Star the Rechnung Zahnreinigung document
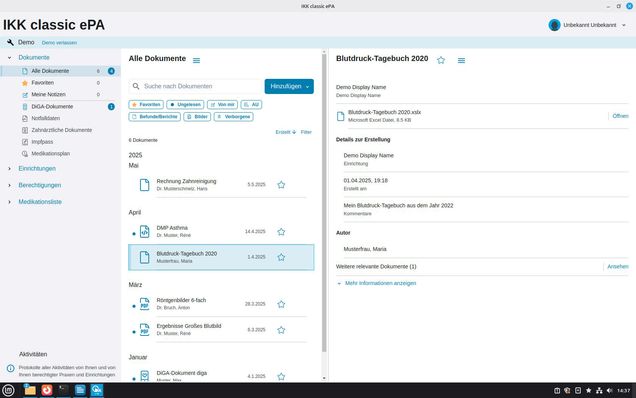 tap(281, 185)
